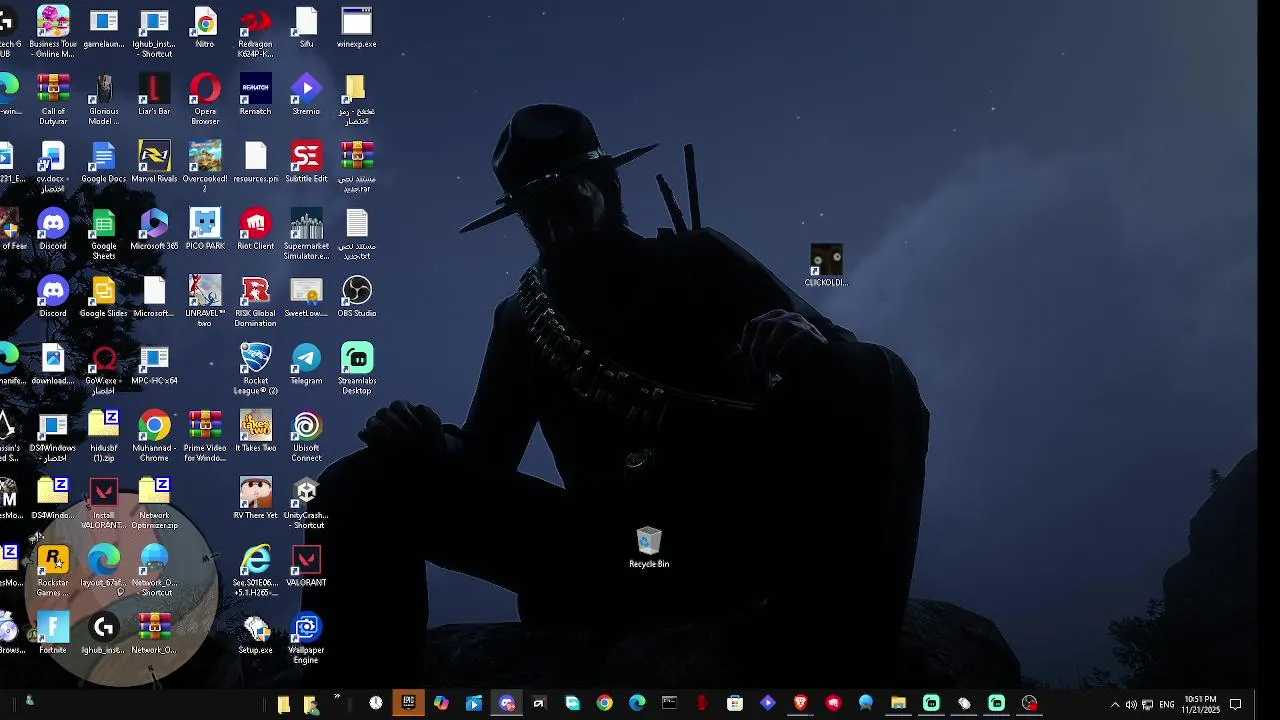This screenshot has width=1280, height=720.
Task: Open the SweetLow certificate file
Action: [306, 297]
